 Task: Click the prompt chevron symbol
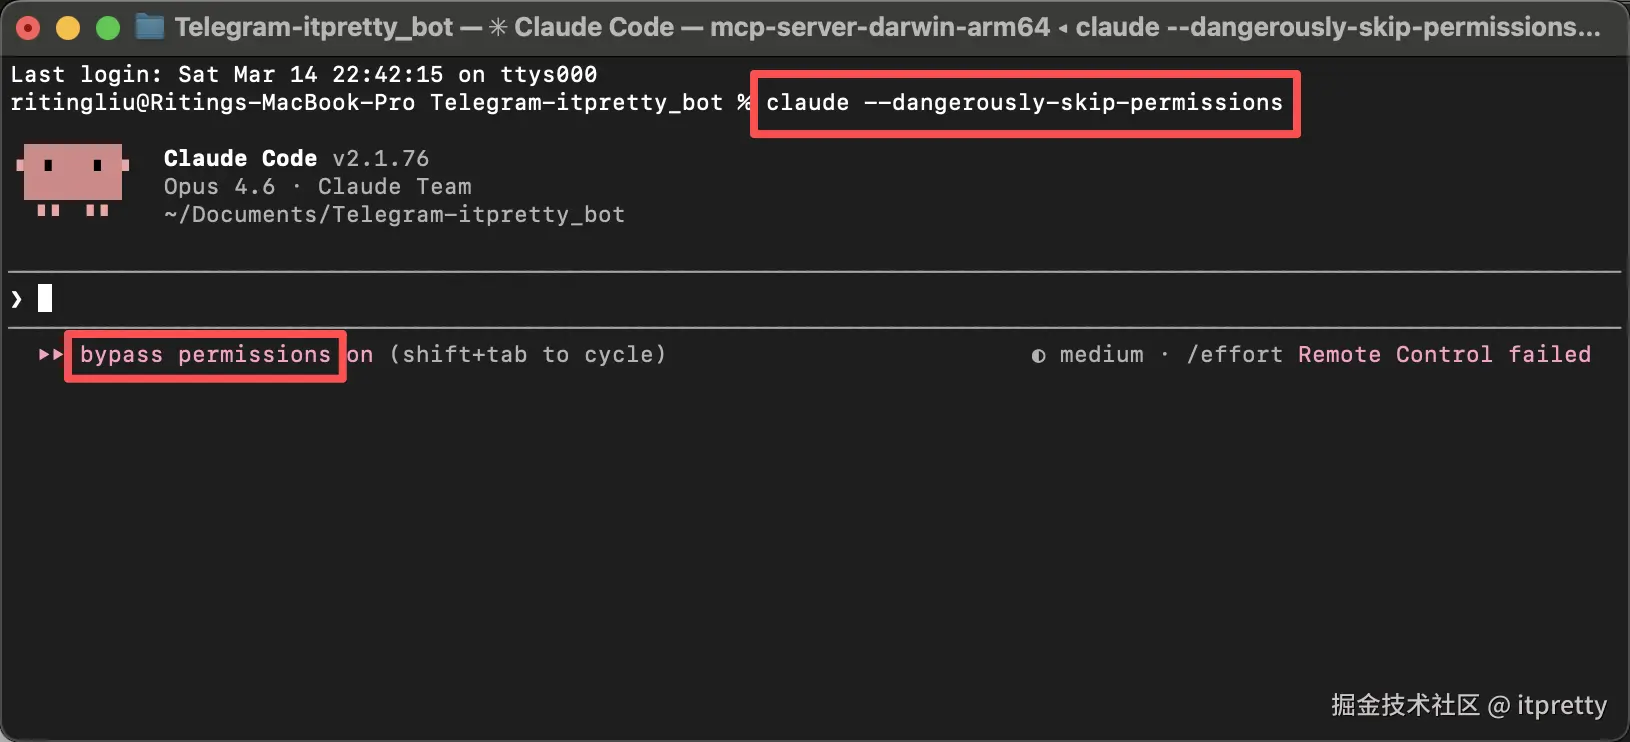pyautogui.click(x=16, y=299)
